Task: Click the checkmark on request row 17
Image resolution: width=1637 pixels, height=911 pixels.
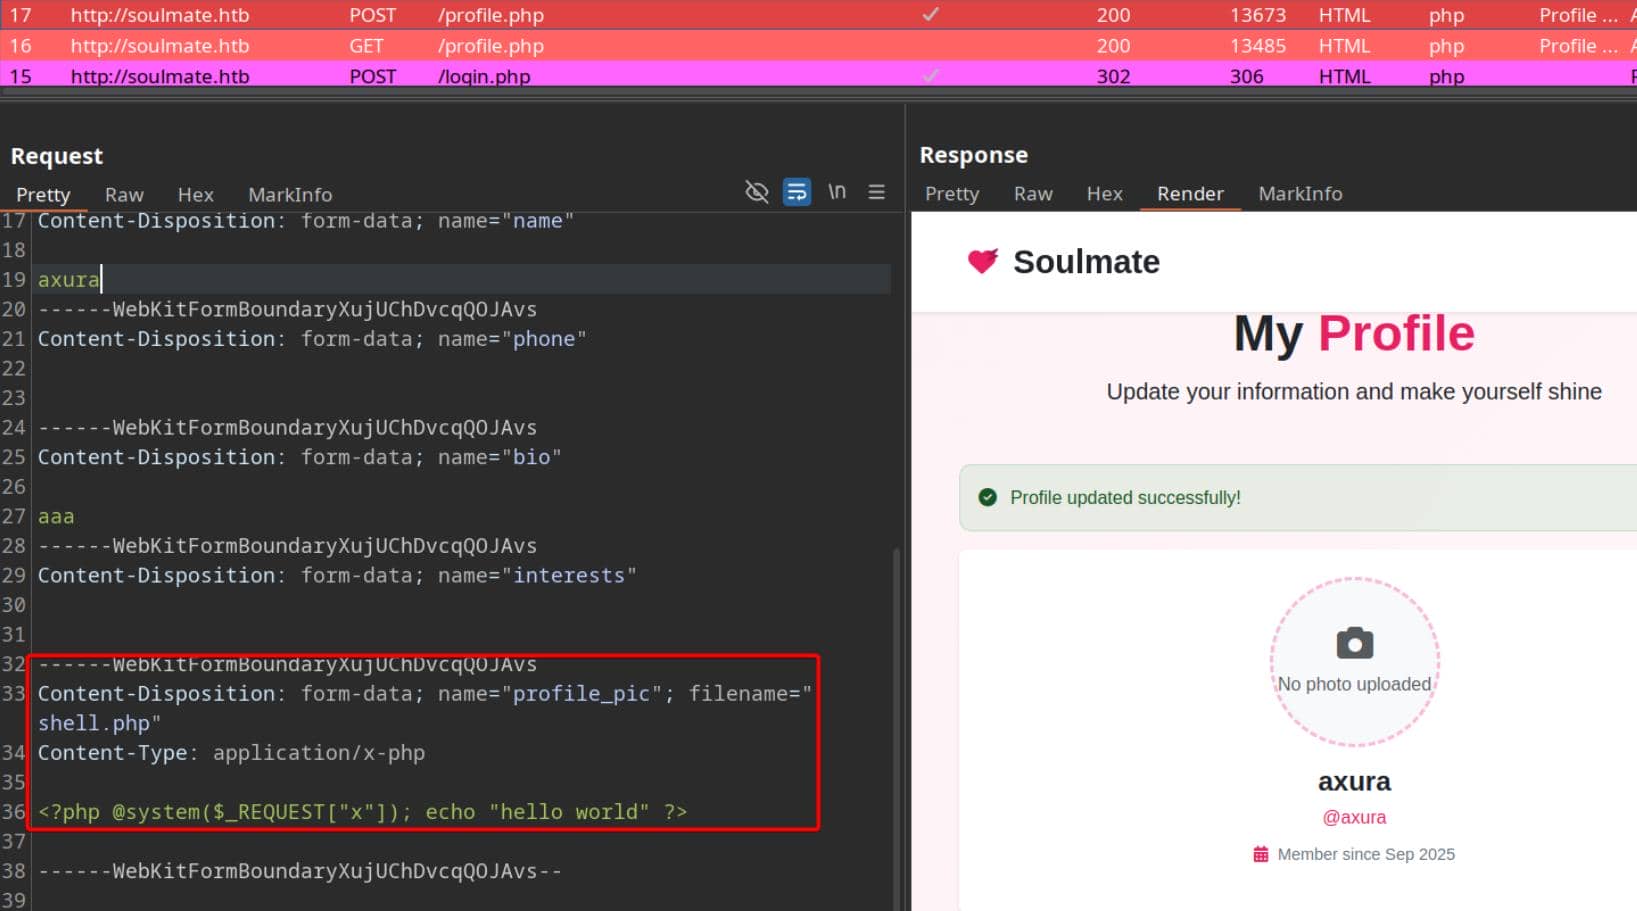Action: (x=930, y=15)
